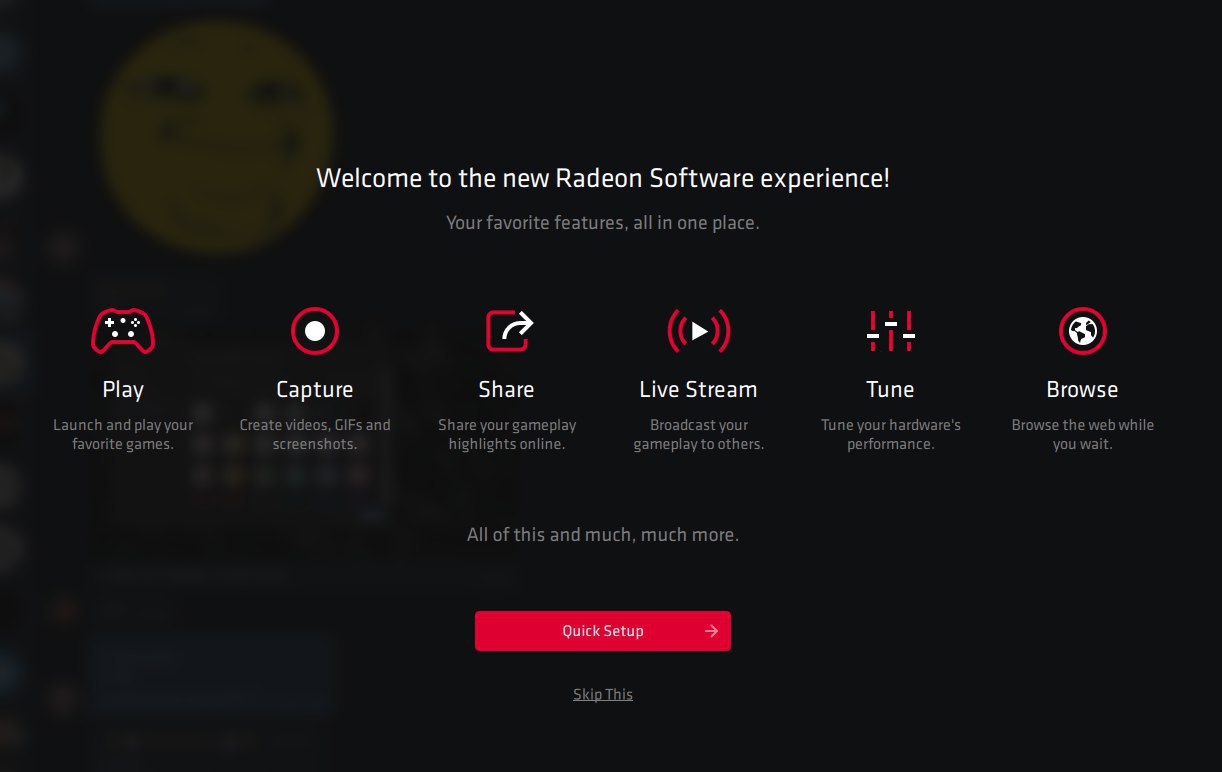Click 'Share your gameplay highlights online.' text
The height and width of the screenshot is (772, 1222).
[507, 434]
